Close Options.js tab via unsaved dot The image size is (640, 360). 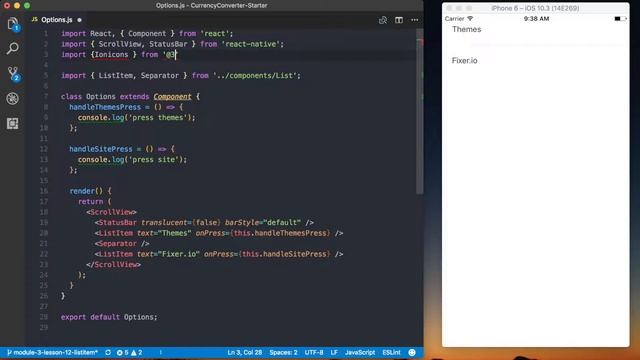point(80,20)
